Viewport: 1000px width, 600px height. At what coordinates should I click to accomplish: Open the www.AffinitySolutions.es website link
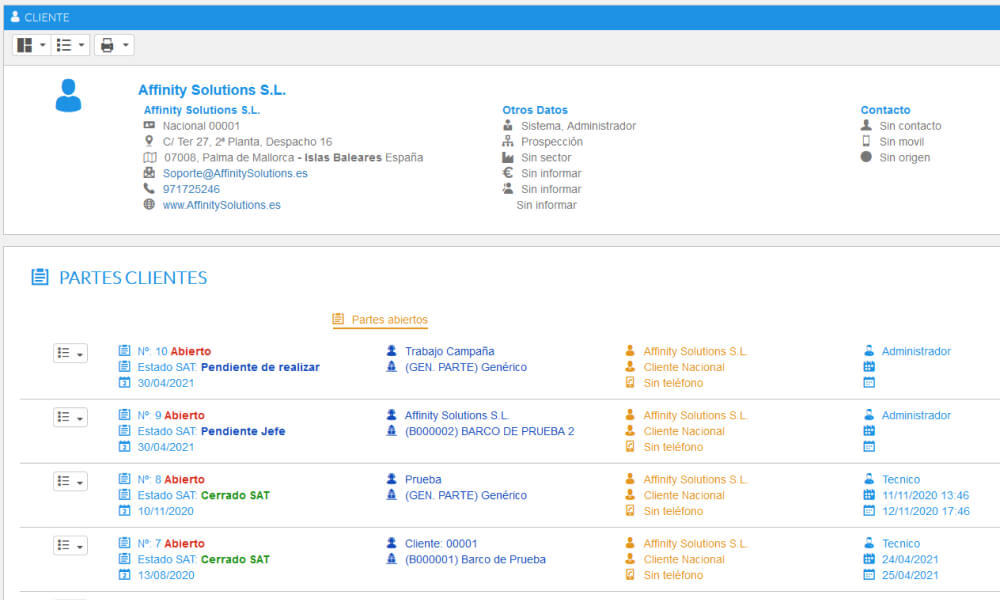click(221, 205)
